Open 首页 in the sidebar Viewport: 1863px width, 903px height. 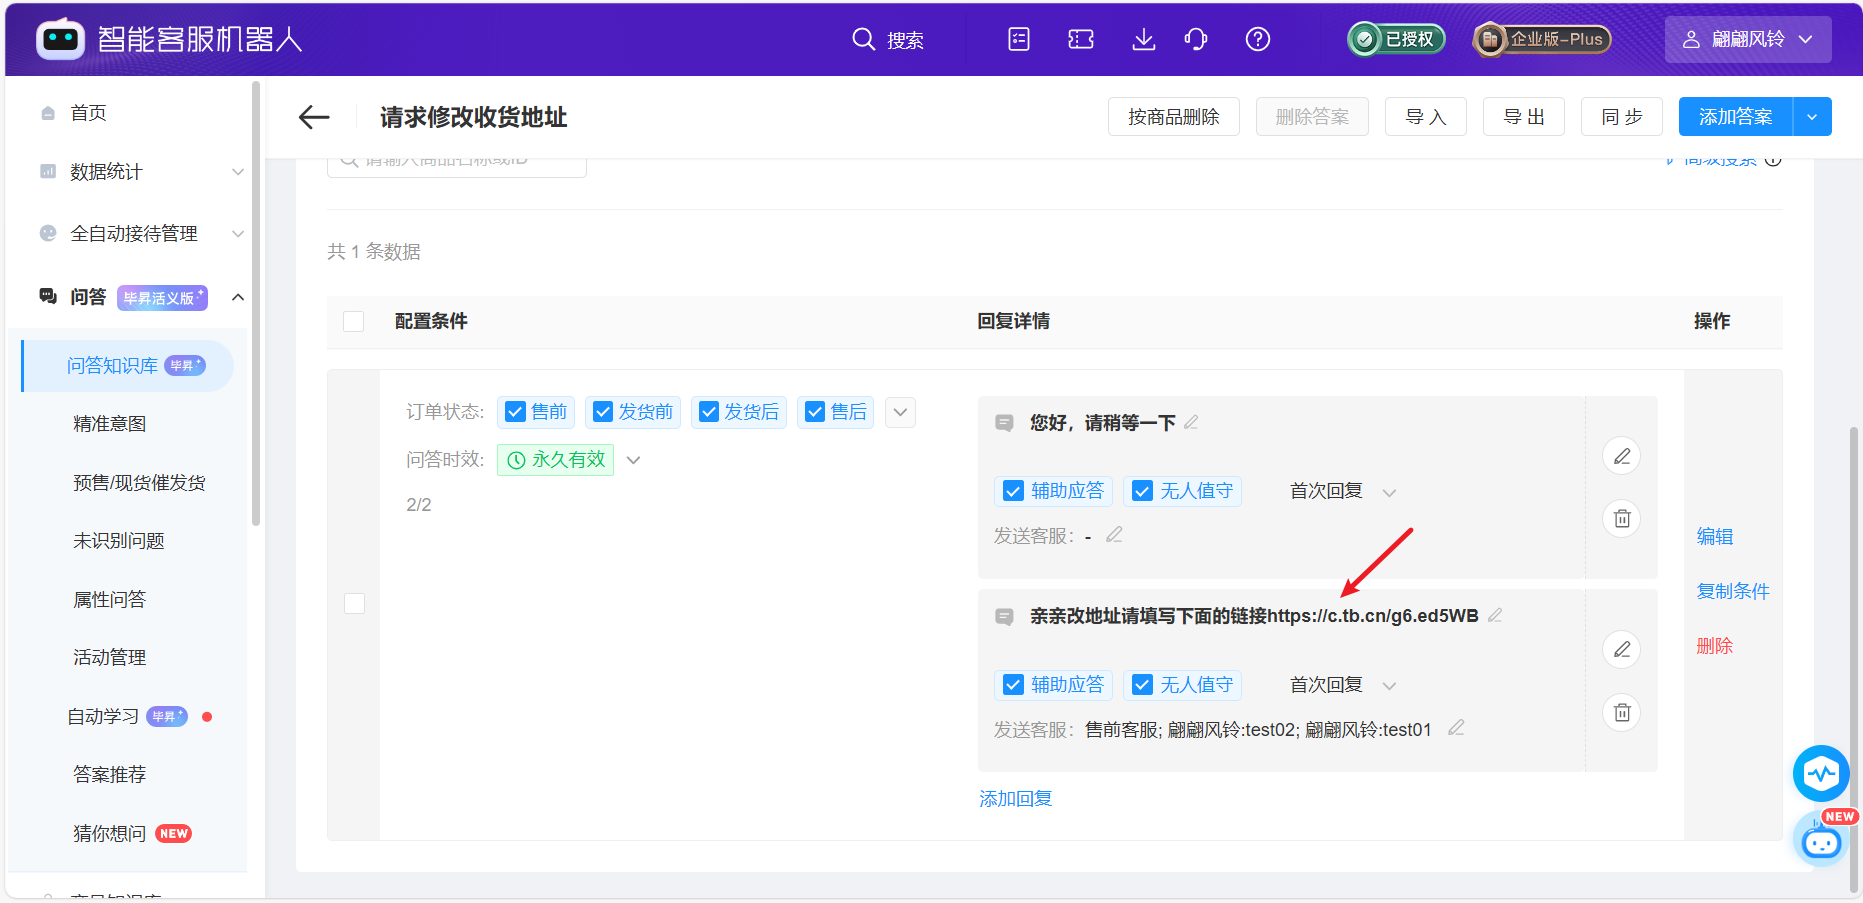coord(88,113)
